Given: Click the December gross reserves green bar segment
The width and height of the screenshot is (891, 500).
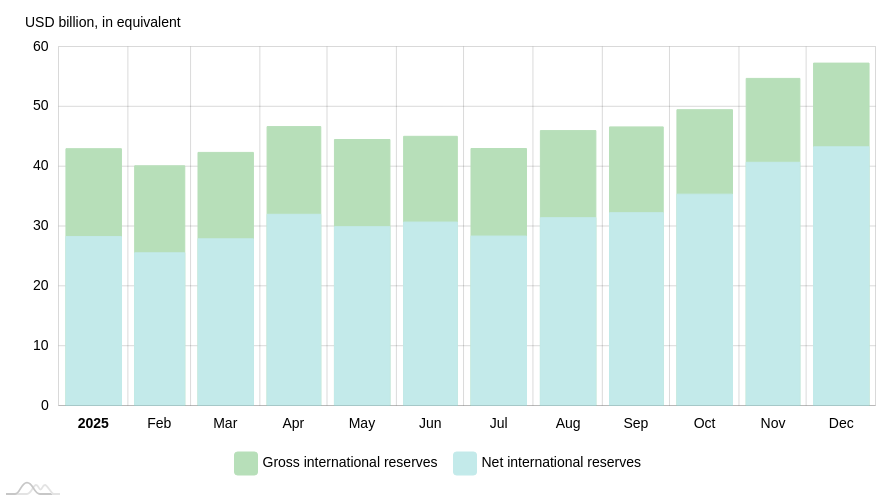Looking at the screenshot, I should coord(840,105).
